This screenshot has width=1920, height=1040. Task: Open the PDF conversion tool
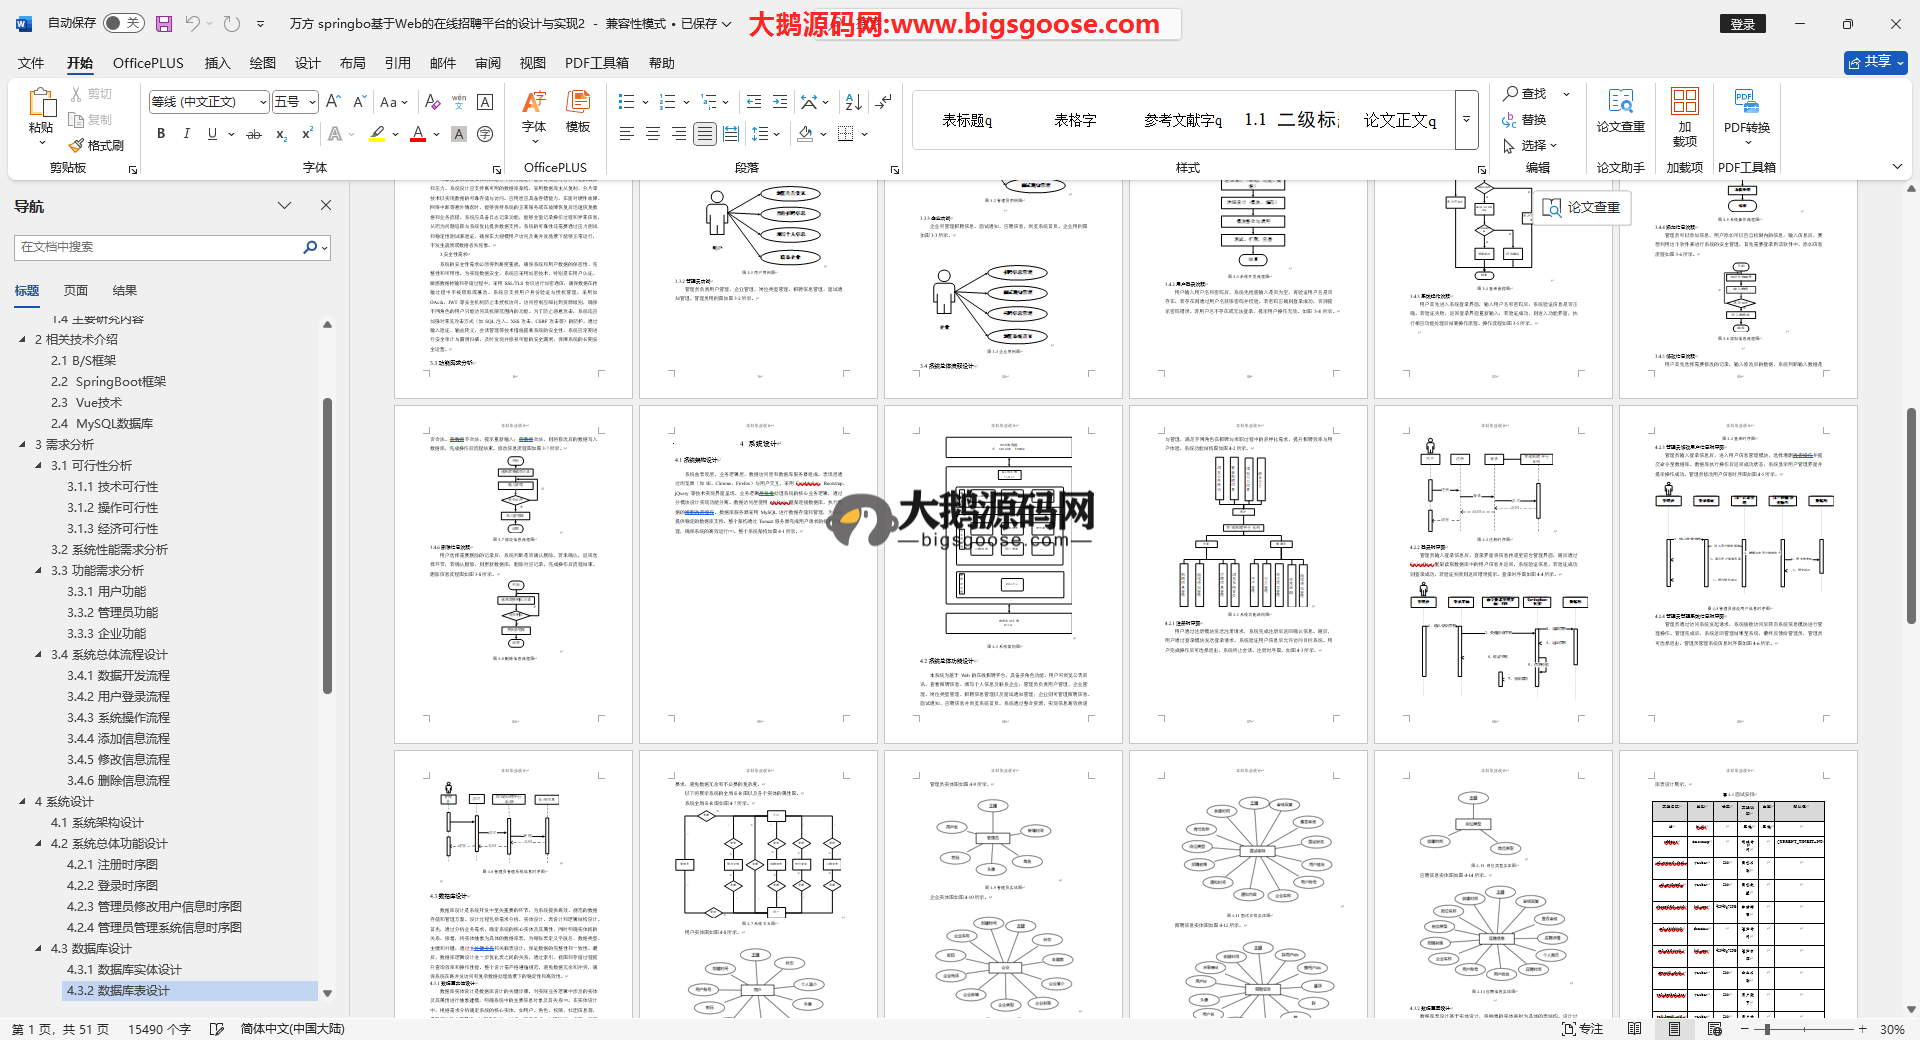1746,112
